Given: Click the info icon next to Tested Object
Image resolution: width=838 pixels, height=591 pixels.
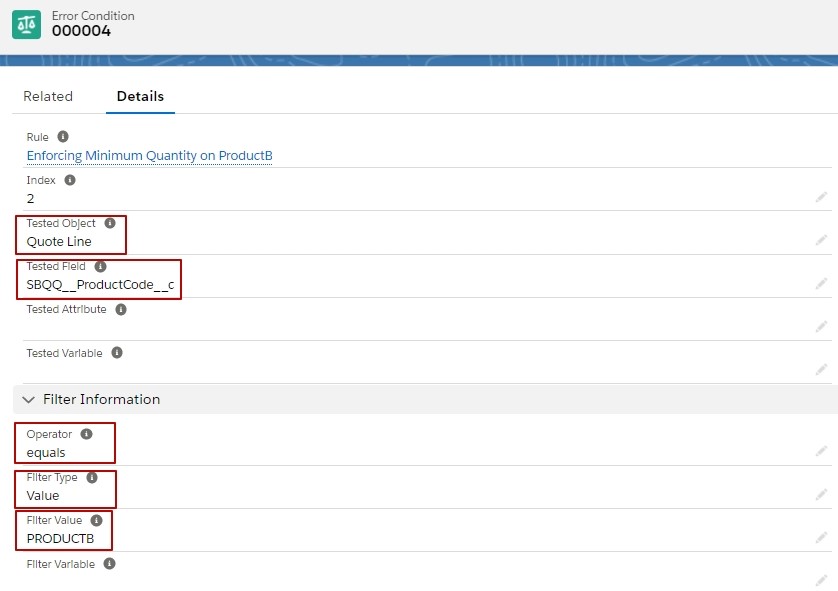Looking at the screenshot, I should pyautogui.click(x=110, y=223).
